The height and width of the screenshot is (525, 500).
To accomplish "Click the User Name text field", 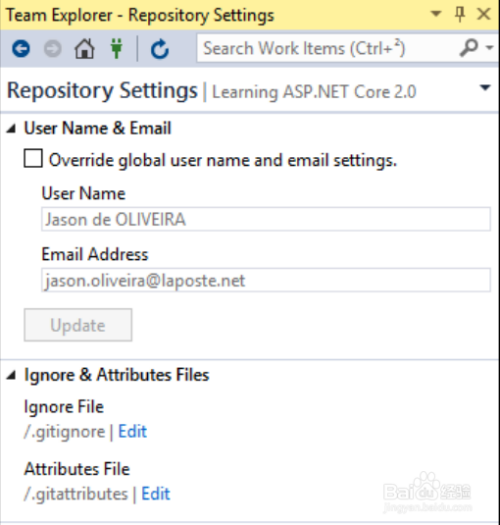I will [266, 219].
